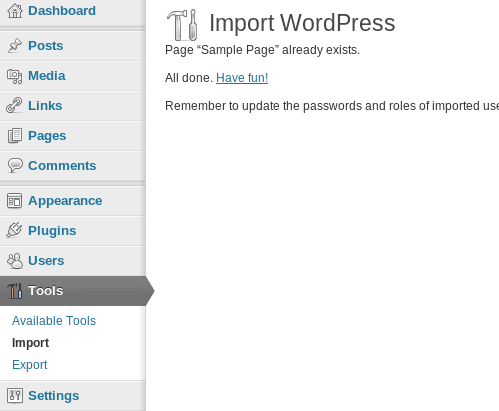The width and height of the screenshot is (499, 411).
Task: Open the Pages menu
Action: point(47,136)
